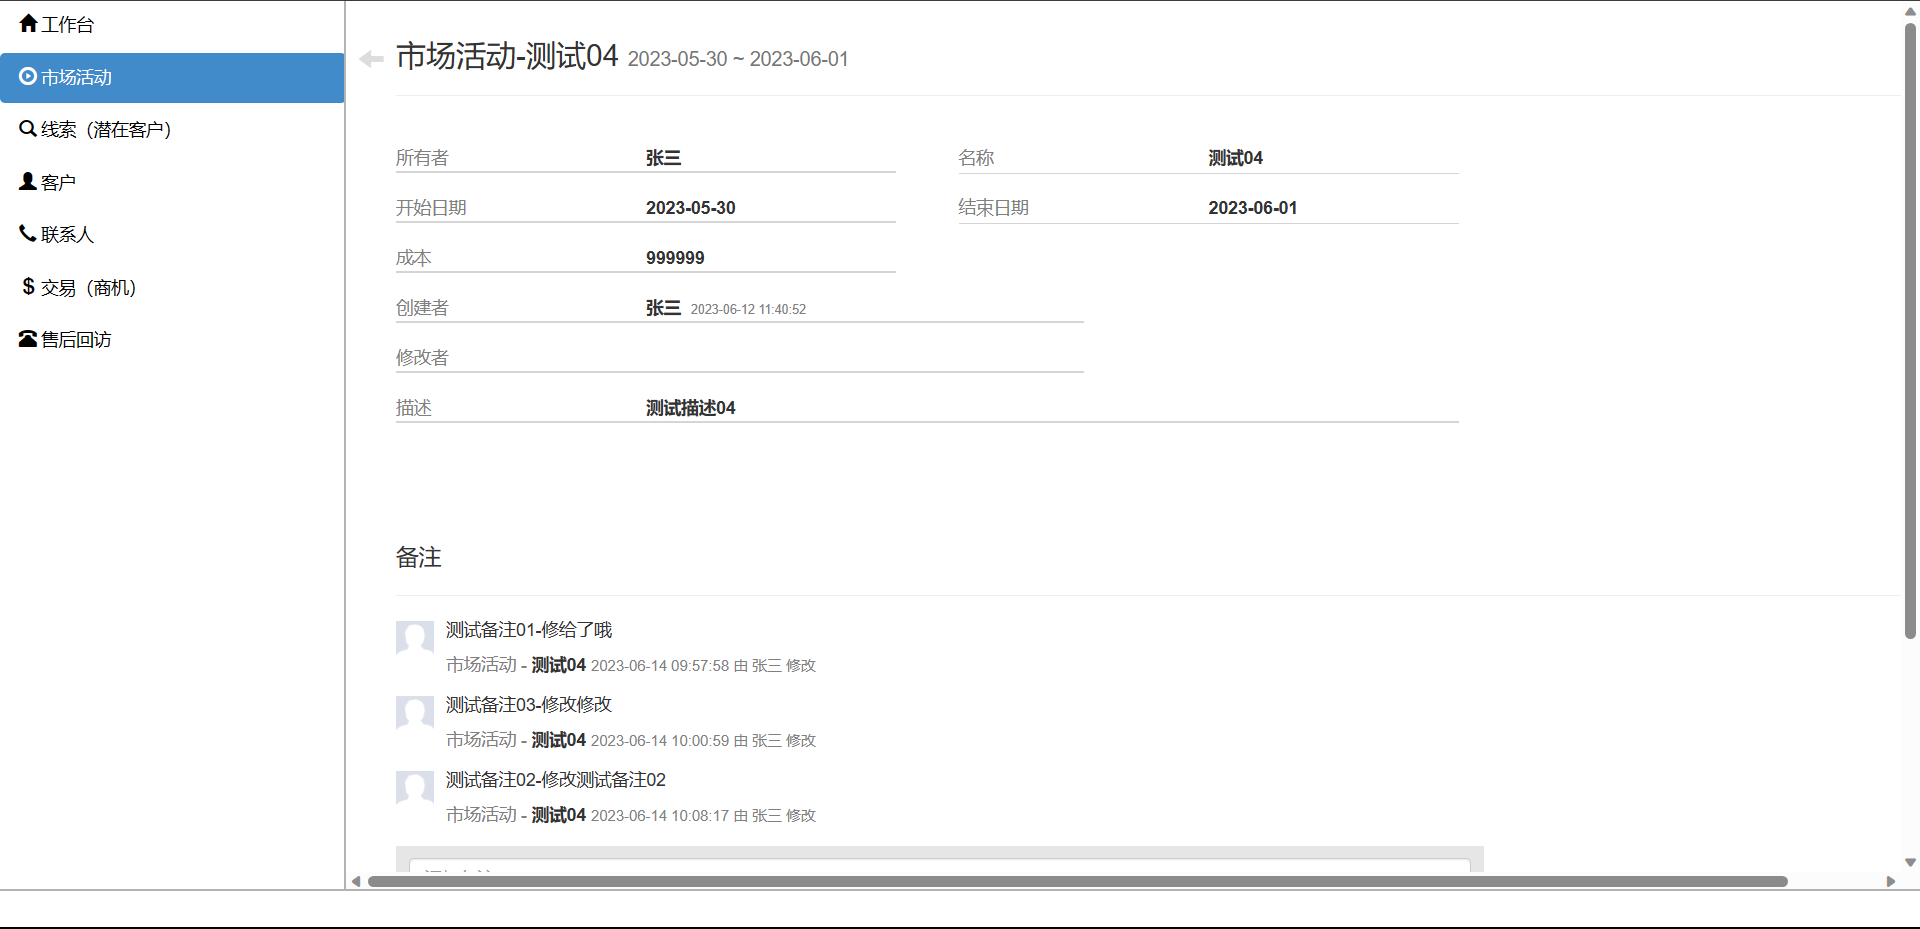The height and width of the screenshot is (929, 1920).
Task: Open 线索（潜在客户） section
Action: click(172, 130)
